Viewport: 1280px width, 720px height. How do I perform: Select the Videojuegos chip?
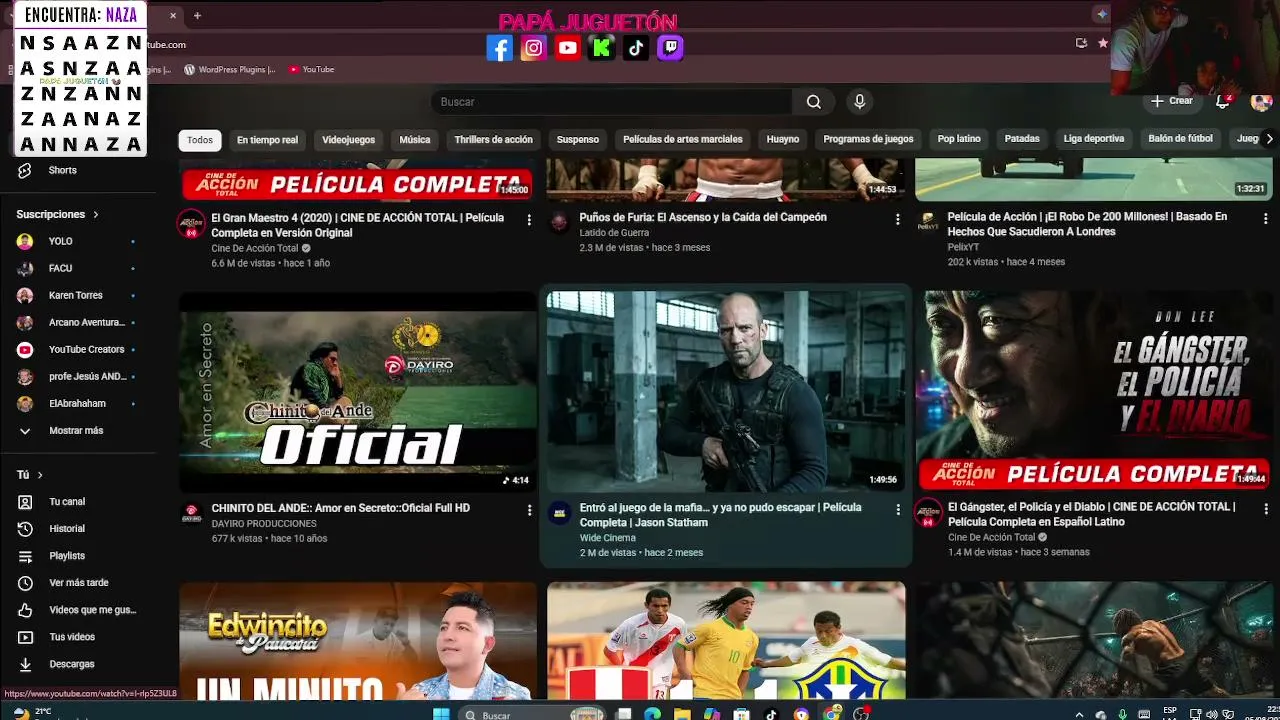pyautogui.click(x=348, y=140)
